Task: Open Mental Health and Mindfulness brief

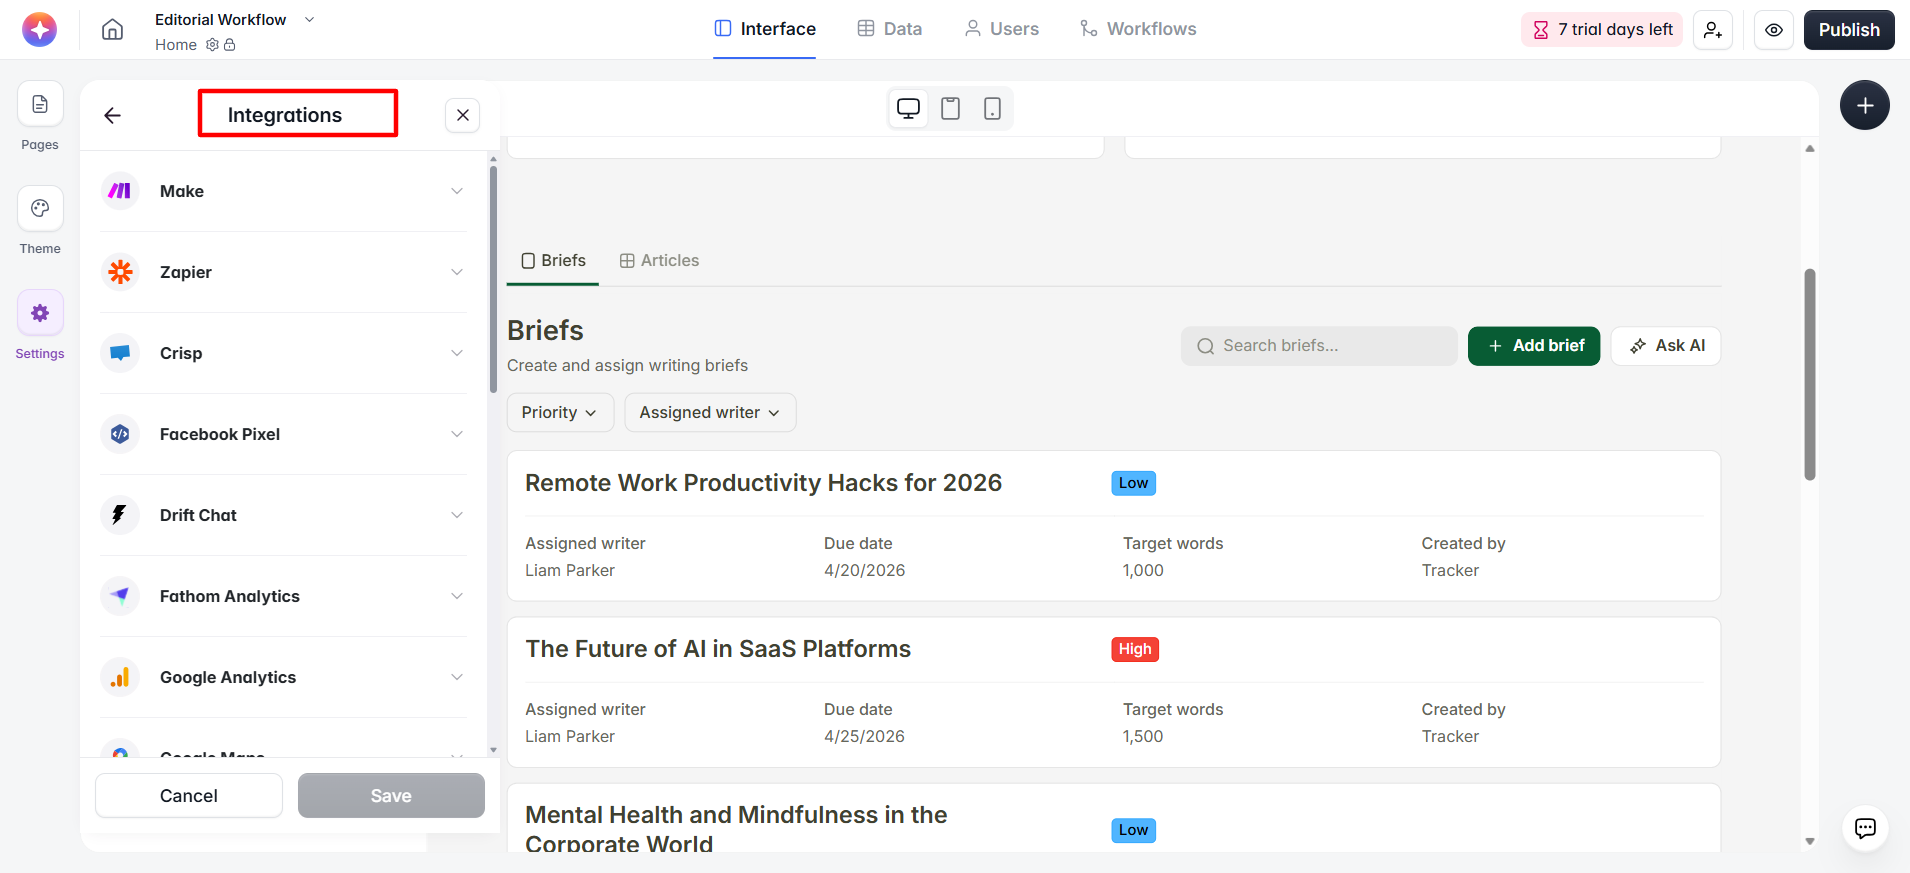Action: click(x=736, y=829)
